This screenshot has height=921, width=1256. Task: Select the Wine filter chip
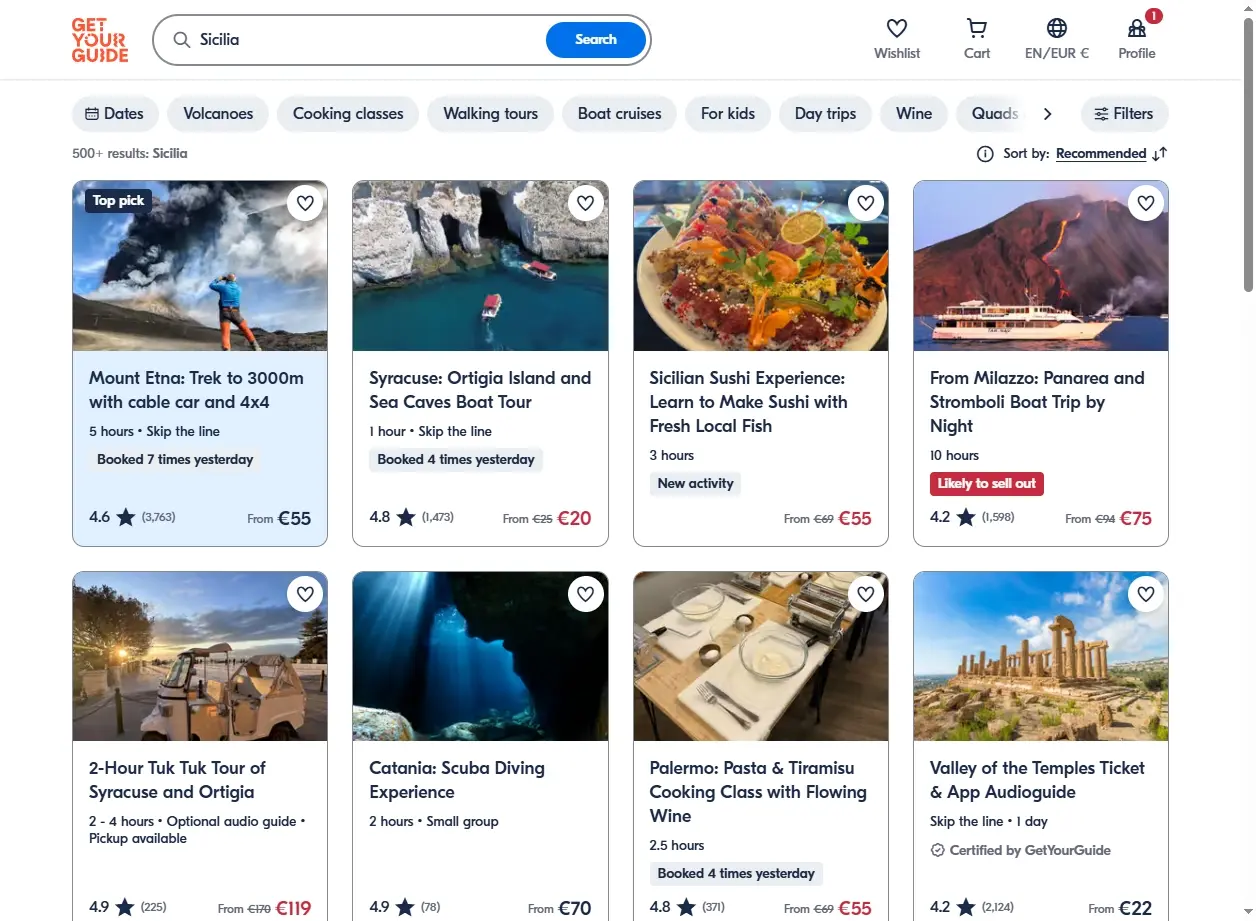coord(914,114)
